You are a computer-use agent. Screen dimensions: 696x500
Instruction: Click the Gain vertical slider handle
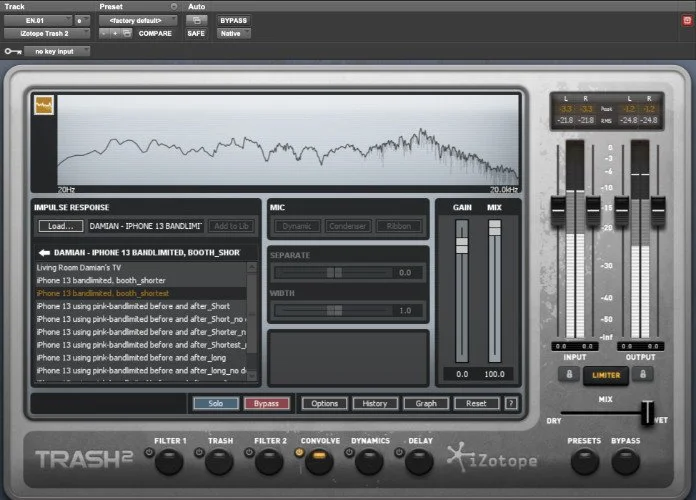(462, 245)
